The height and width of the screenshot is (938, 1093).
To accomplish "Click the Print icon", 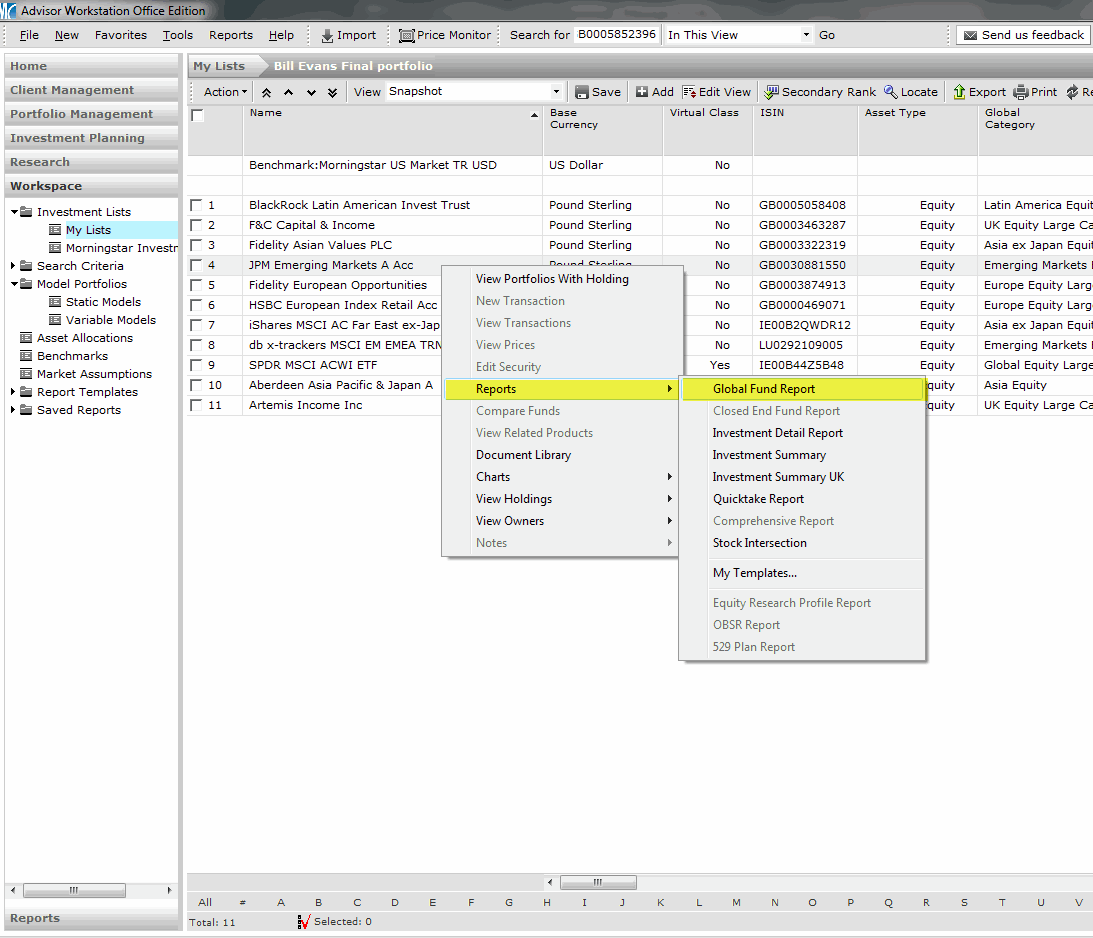I will [x=1021, y=92].
